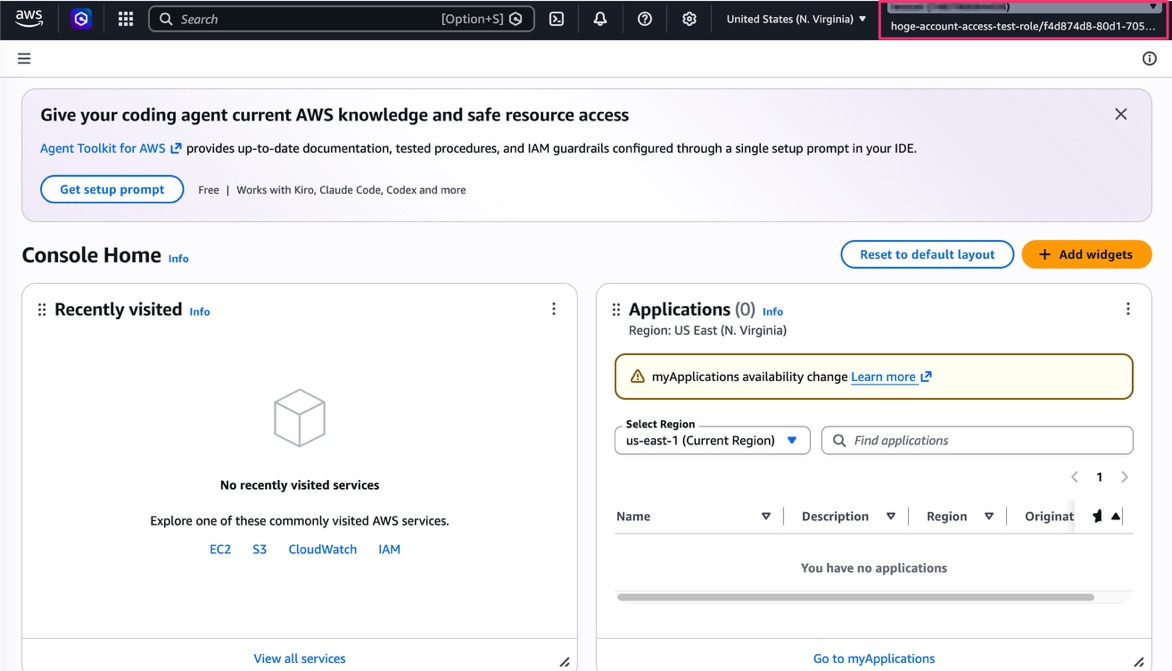The height and width of the screenshot is (671, 1172).
Task: Open the account role menu
Action: click(1023, 19)
